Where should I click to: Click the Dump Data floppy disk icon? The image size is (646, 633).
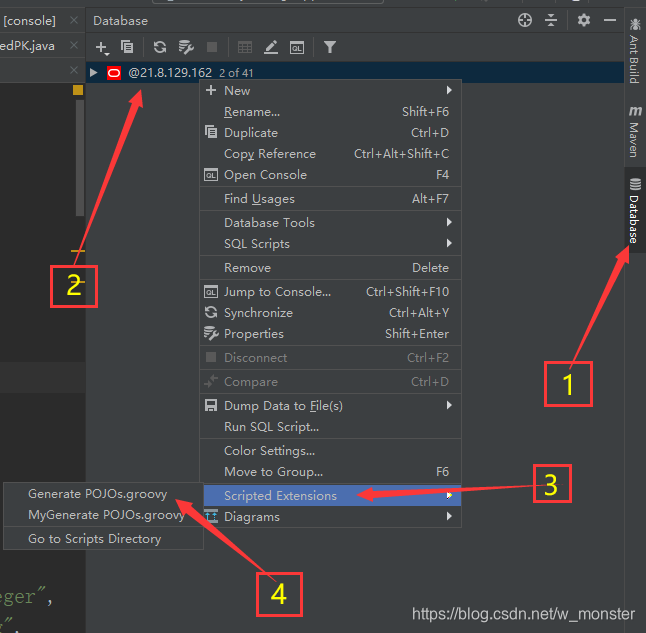tap(211, 406)
